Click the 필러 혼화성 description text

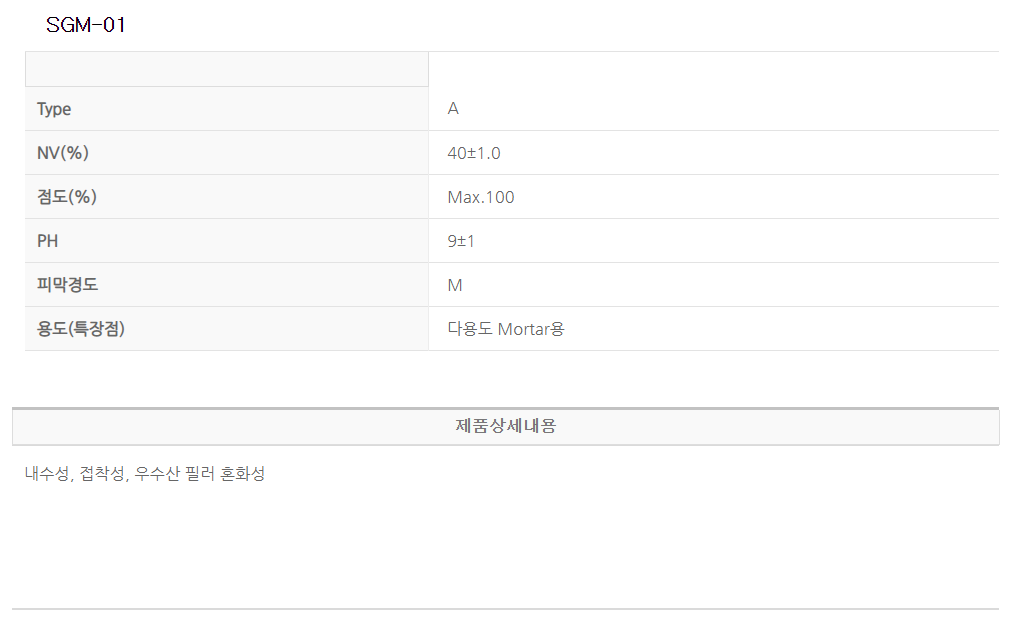pos(225,474)
